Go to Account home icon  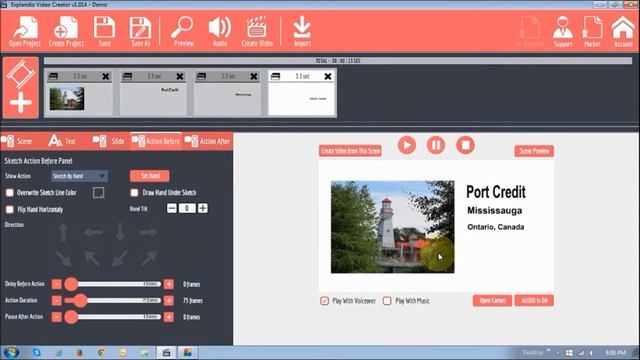coord(623,31)
